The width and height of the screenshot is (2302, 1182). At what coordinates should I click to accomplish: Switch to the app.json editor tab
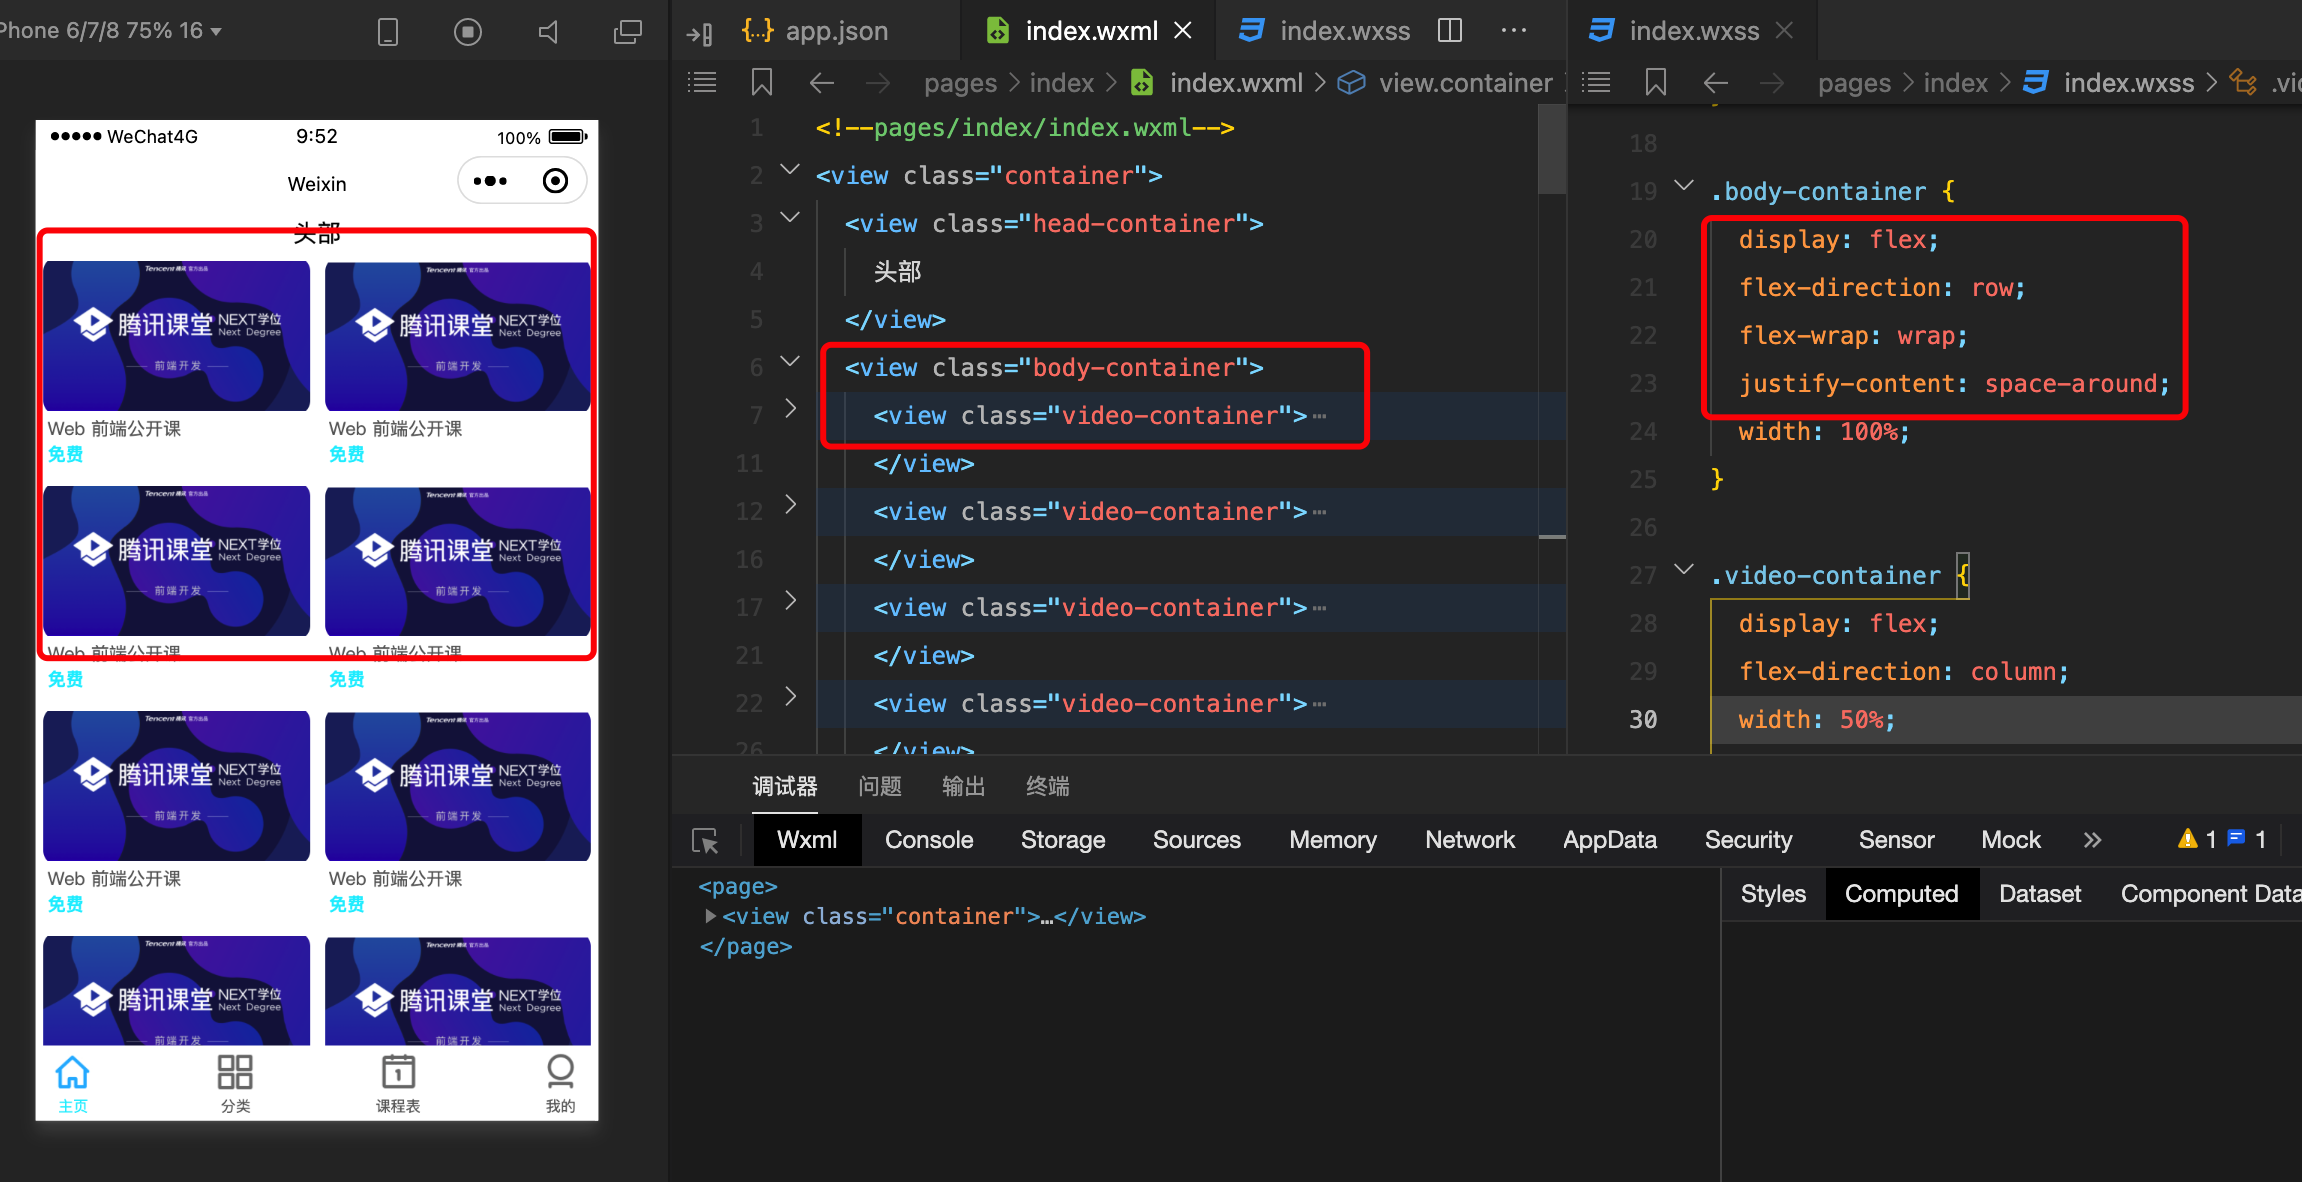815,31
